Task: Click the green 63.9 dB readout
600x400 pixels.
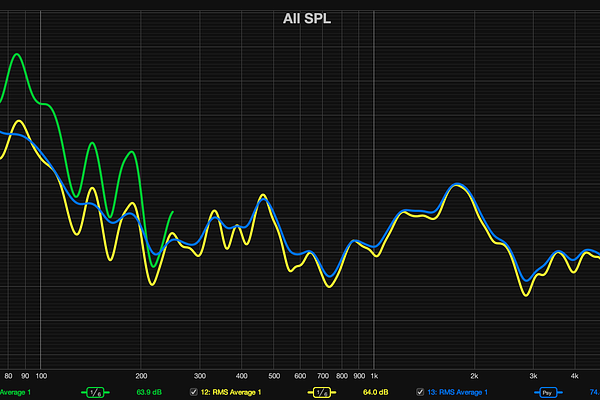Action: pyautogui.click(x=149, y=392)
